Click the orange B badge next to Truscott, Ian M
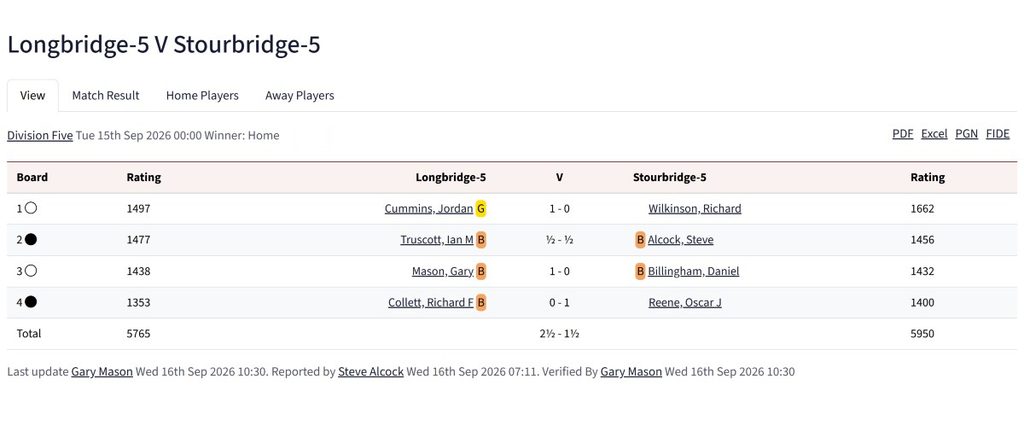 [x=481, y=240]
